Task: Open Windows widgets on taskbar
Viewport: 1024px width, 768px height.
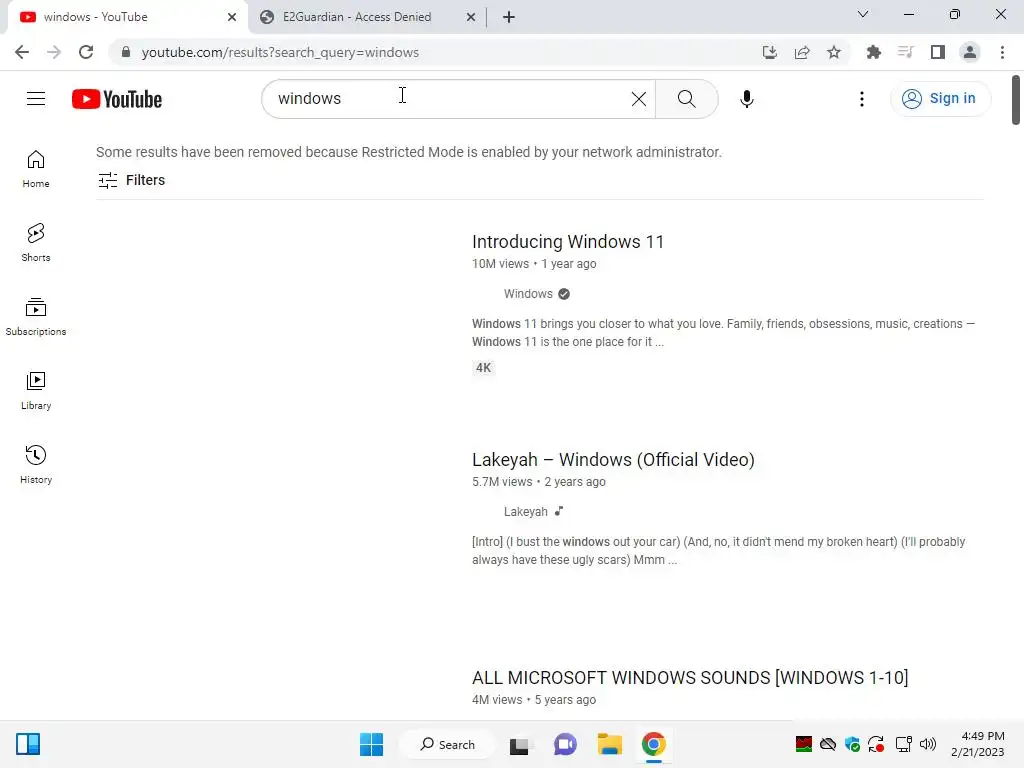Action: point(28,744)
